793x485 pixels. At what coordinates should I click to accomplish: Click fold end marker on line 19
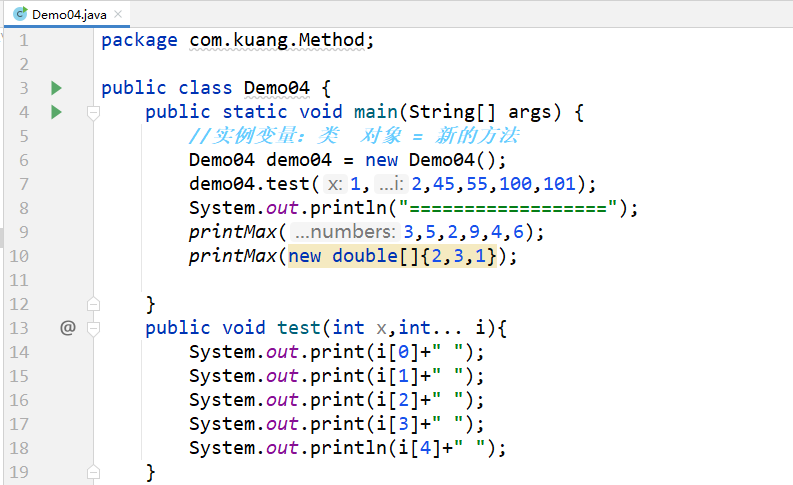(x=93, y=472)
